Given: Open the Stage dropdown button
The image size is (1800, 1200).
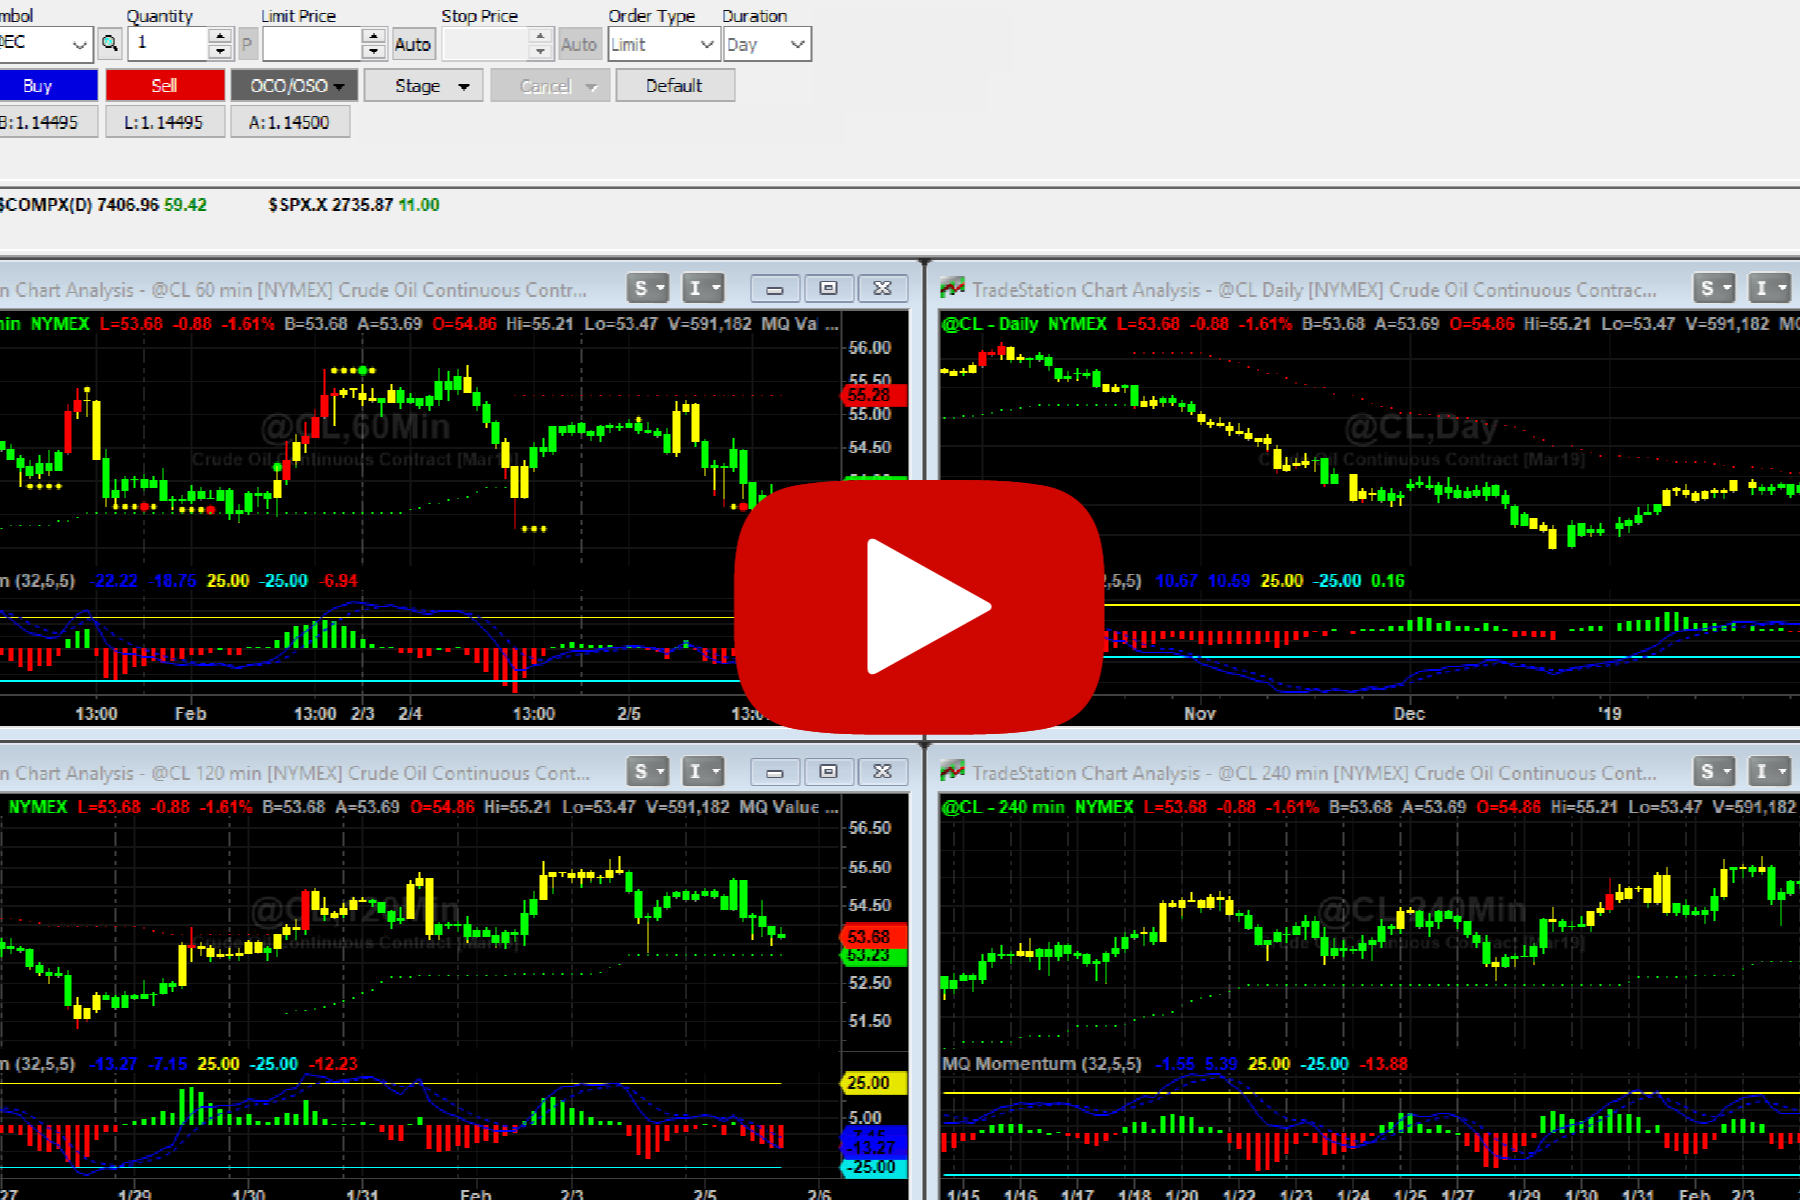Looking at the screenshot, I should click(424, 86).
